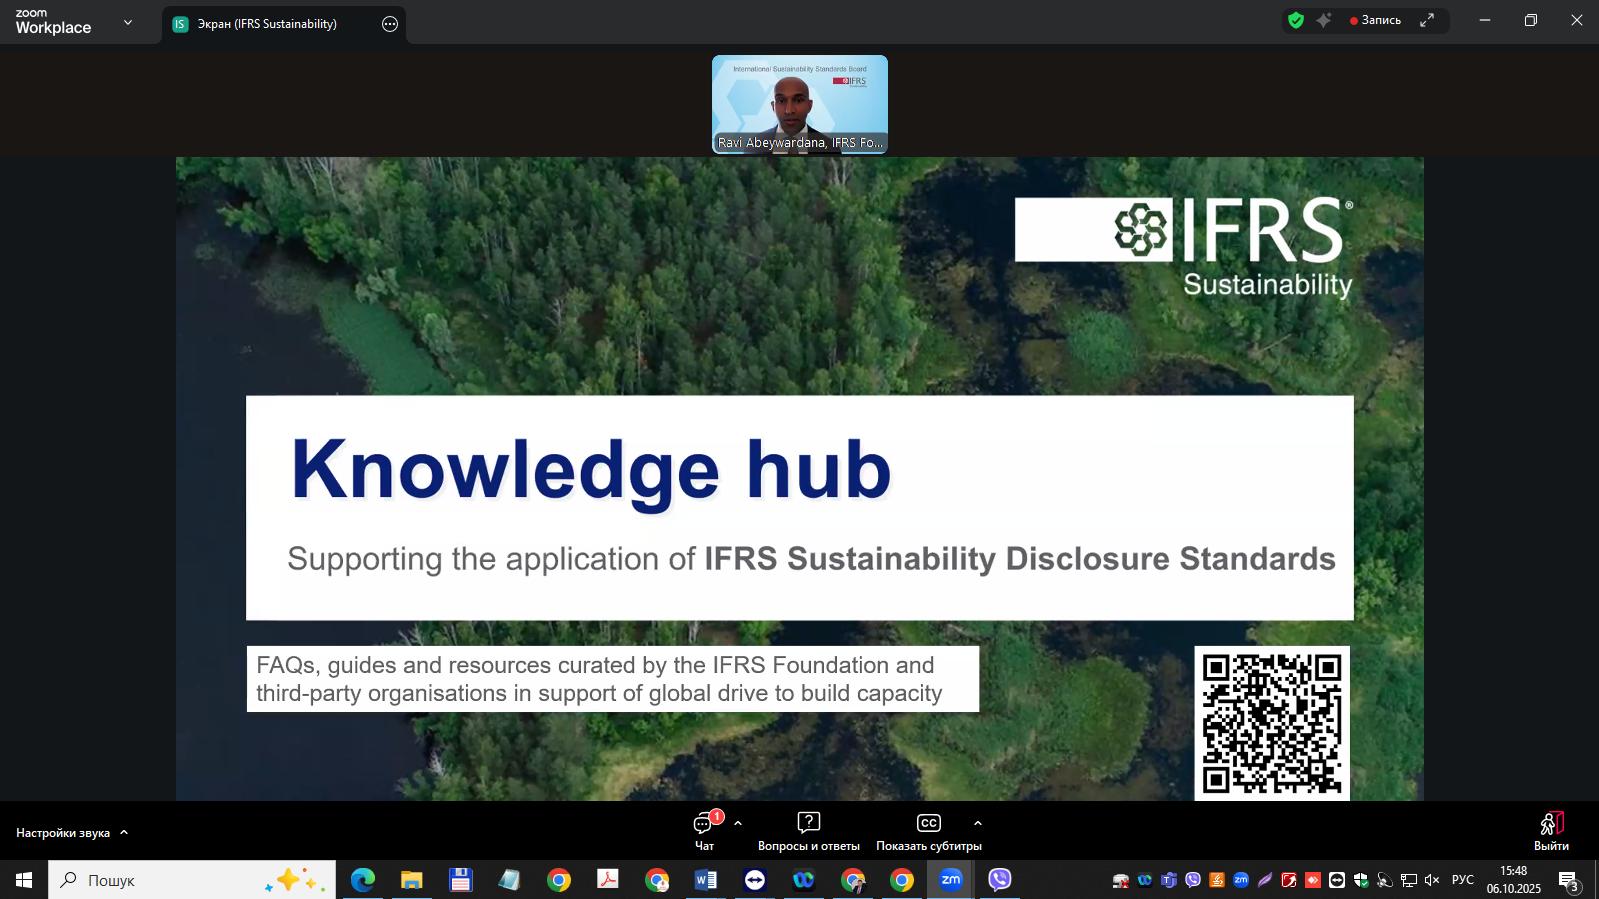Enter full screen with the arrows icon
This screenshot has width=1599, height=899.
(1427, 20)
